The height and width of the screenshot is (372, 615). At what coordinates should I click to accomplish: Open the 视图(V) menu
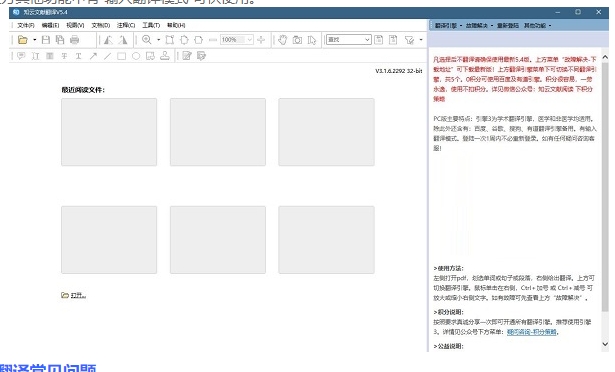pyautogui.click(x=75, y=25)
